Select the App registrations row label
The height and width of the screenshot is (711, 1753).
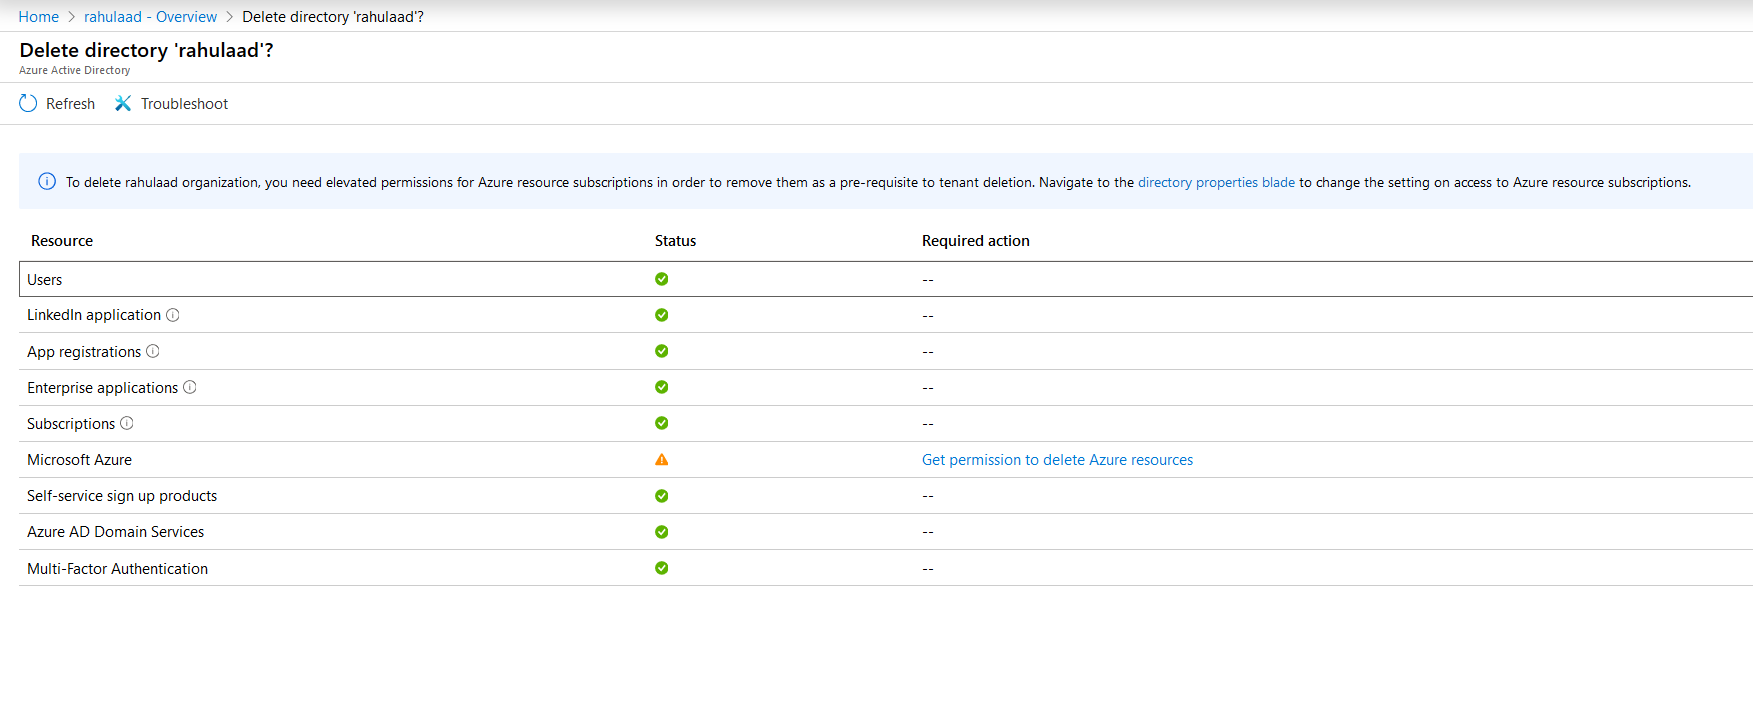coord(84,352)
